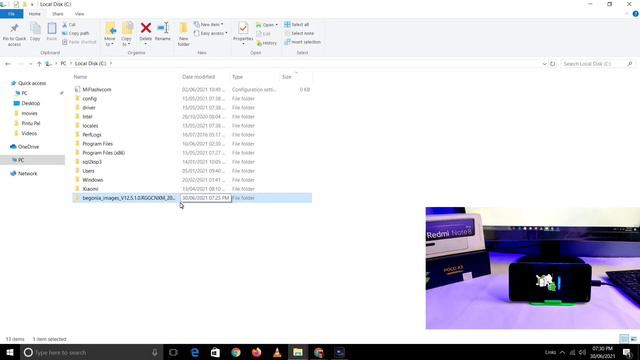The width and height of the screenshot is (640, 360).
Task: Expand the address bar history dropdown
Action: [544, 64]
